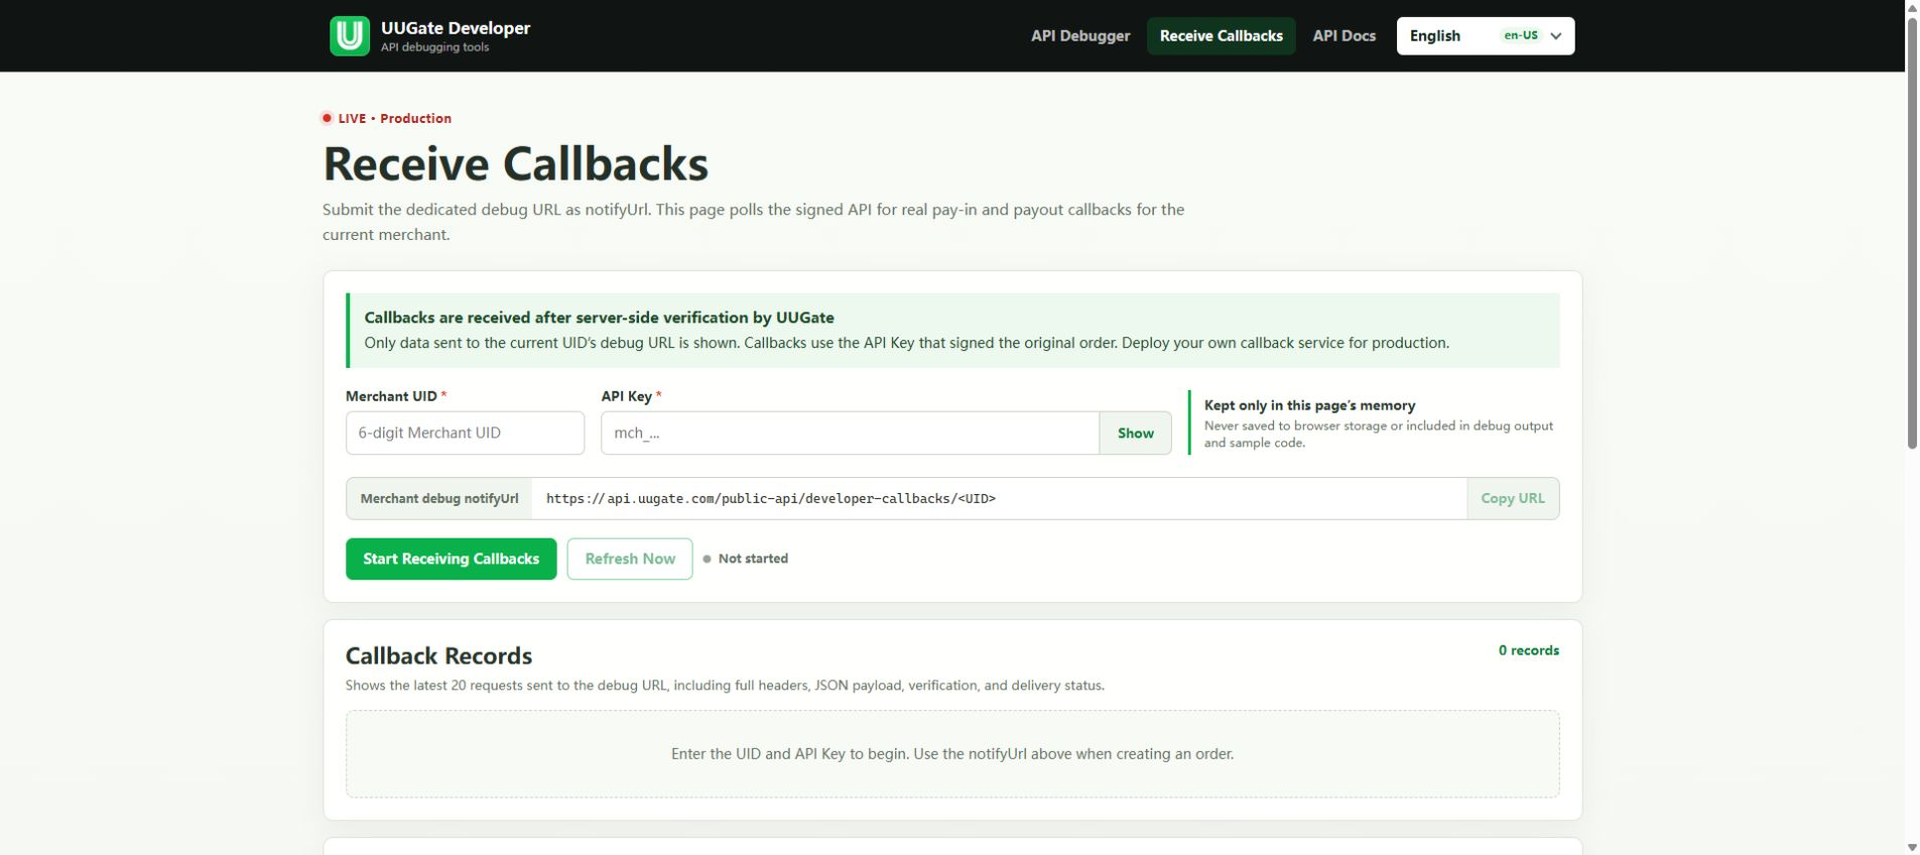
Task: Click the UUGate green logo icon
Action: click(x=349, y=36)
